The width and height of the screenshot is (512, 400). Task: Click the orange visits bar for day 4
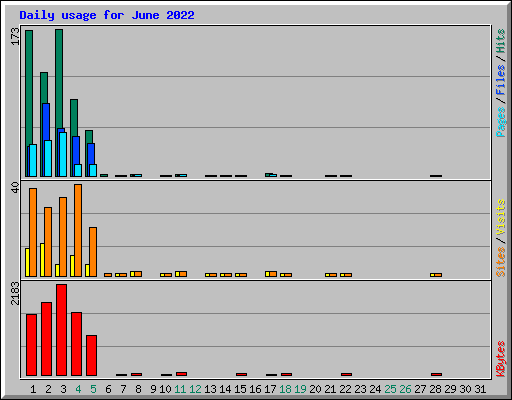click(78, 230)
